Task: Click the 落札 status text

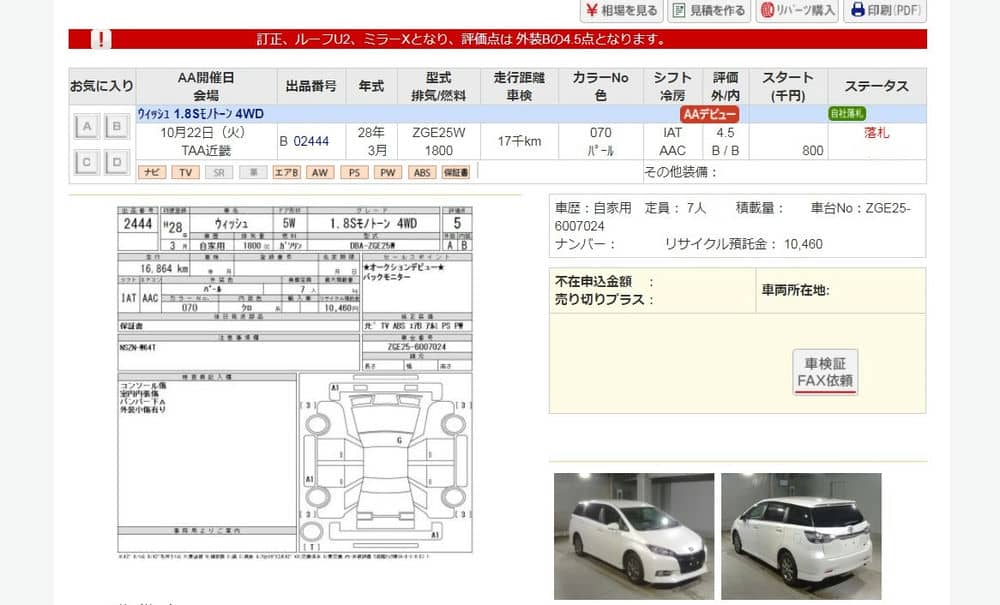Action: click(876, 133)
